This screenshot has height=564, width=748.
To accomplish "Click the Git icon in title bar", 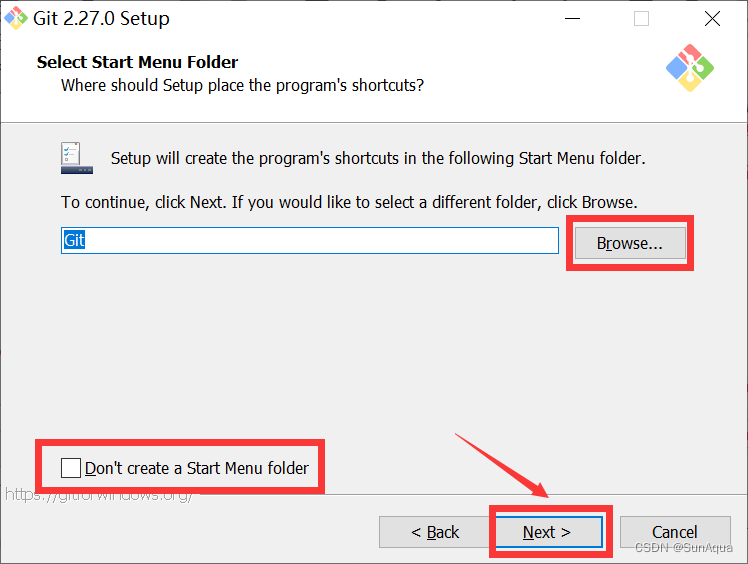I will point(16,18).
